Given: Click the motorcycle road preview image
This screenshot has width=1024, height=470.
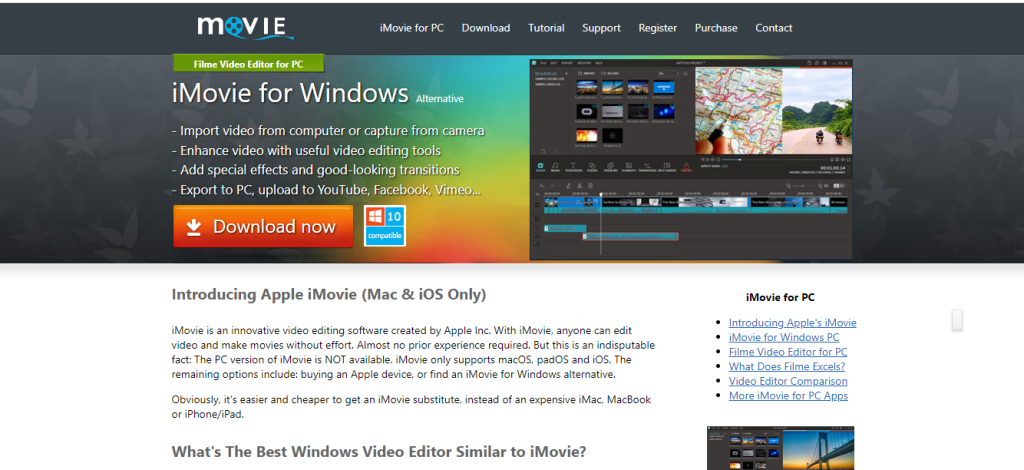Looking at the screenshot, I should point(817,111).
